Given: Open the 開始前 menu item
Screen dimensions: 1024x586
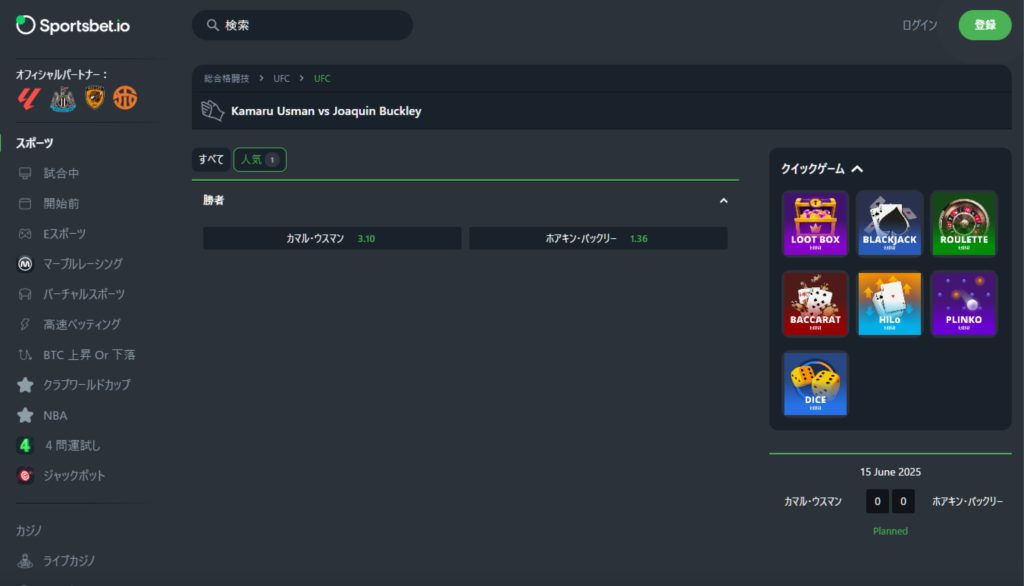Looking at the screenshot, I should coord(61,204).
